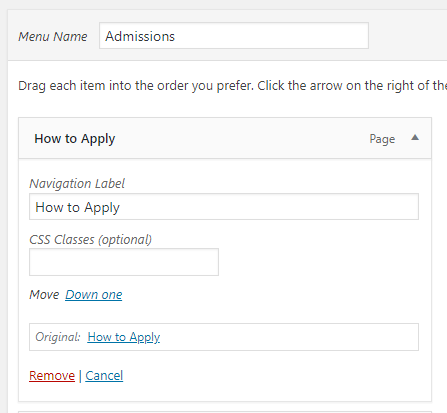Collapse the How to Apply menu item arrow
This screenshot has height=413, width=447.
pyautogui.click(x=415, y=138)
